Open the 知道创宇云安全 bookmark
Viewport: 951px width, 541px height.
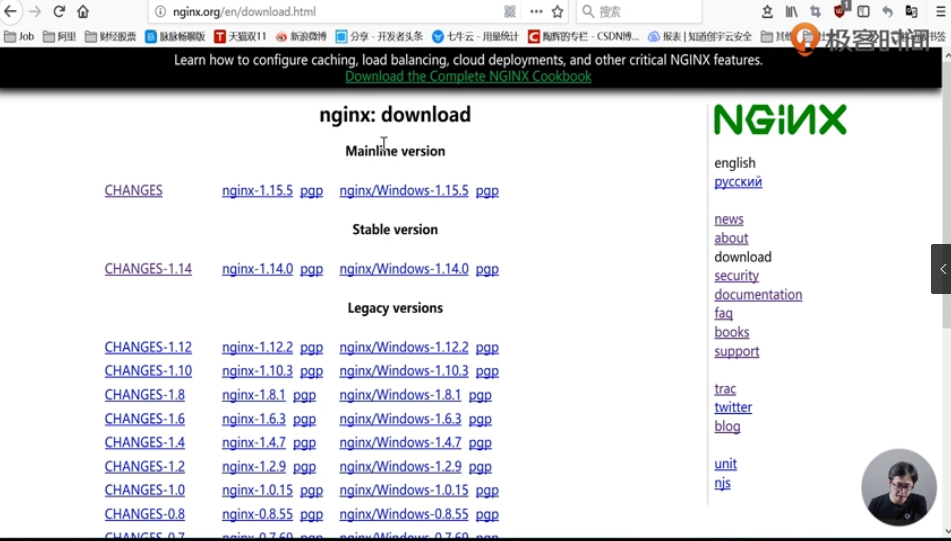click(x=700, y=36)
